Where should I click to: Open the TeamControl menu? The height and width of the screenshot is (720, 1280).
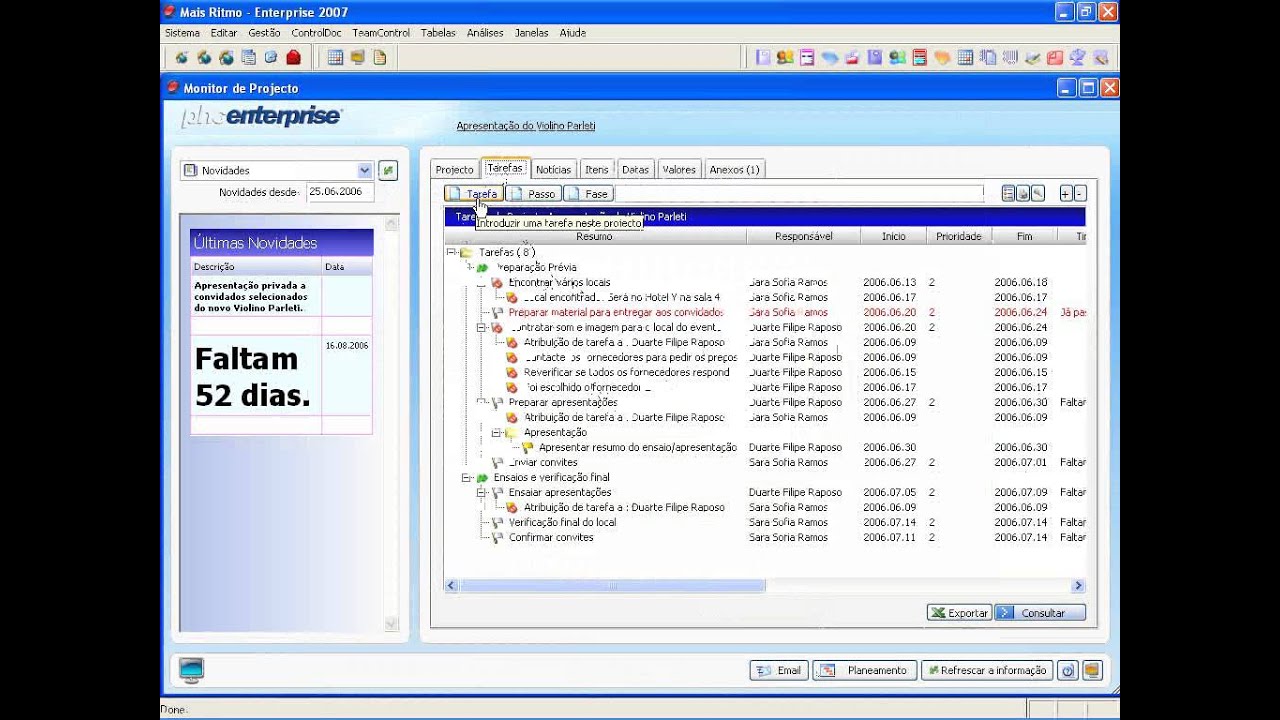[381, 33]
